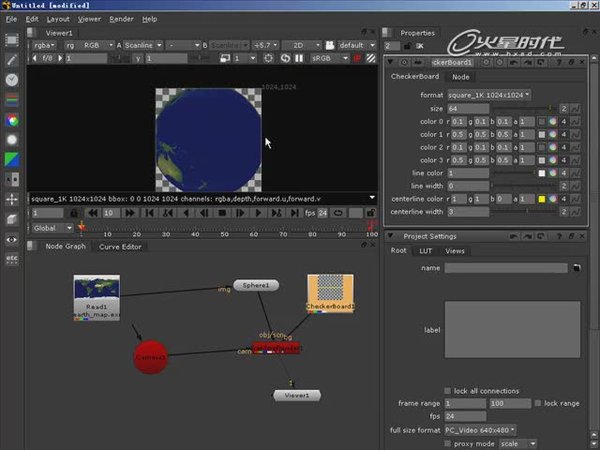Click the yellow centerline color swatch
The height and width of the screenshot is (450, 600).
click(541, 199)
